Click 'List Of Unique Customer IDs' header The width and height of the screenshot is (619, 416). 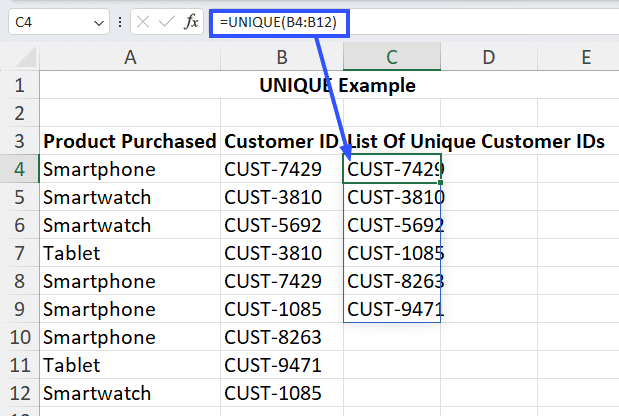click(476, 141)
